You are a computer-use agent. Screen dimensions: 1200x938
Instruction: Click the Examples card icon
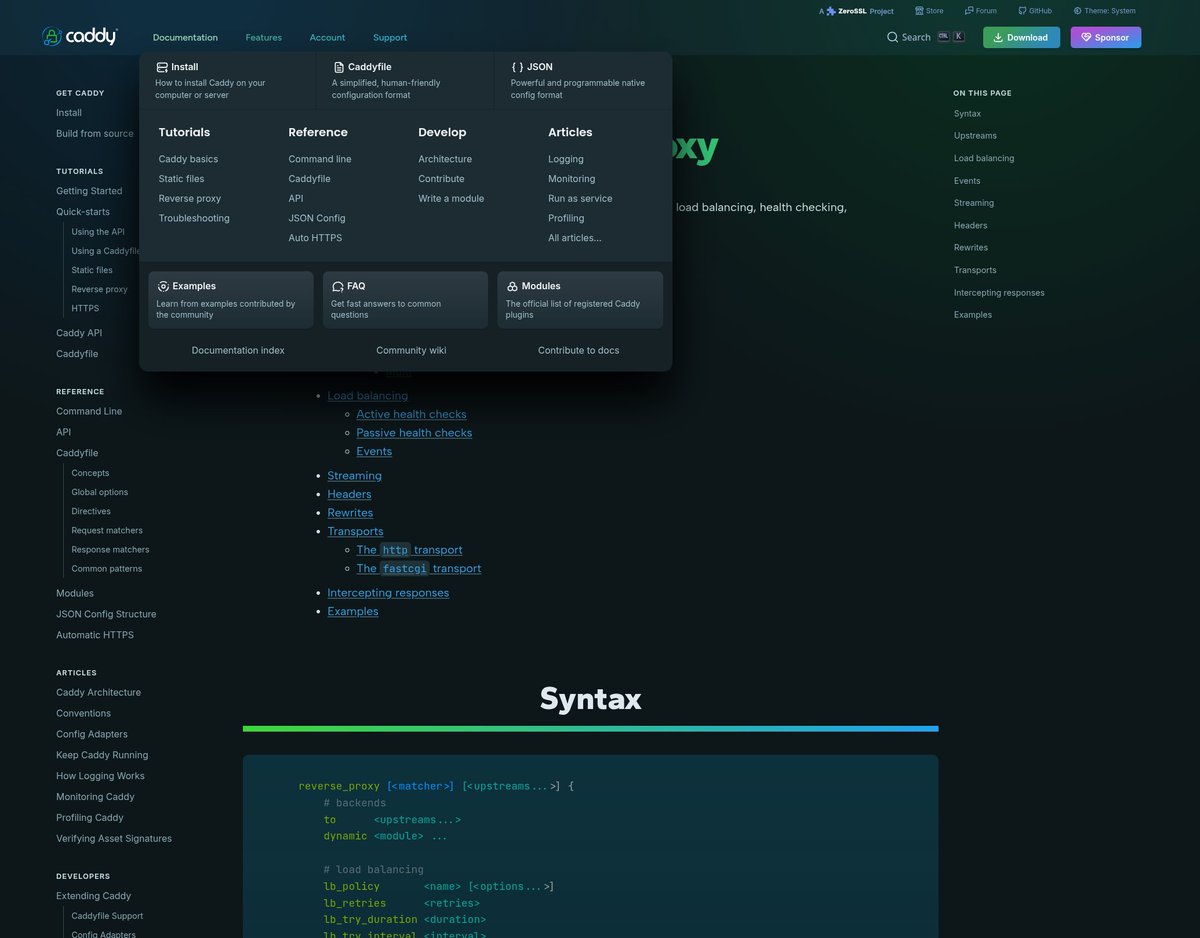[163, 286]
